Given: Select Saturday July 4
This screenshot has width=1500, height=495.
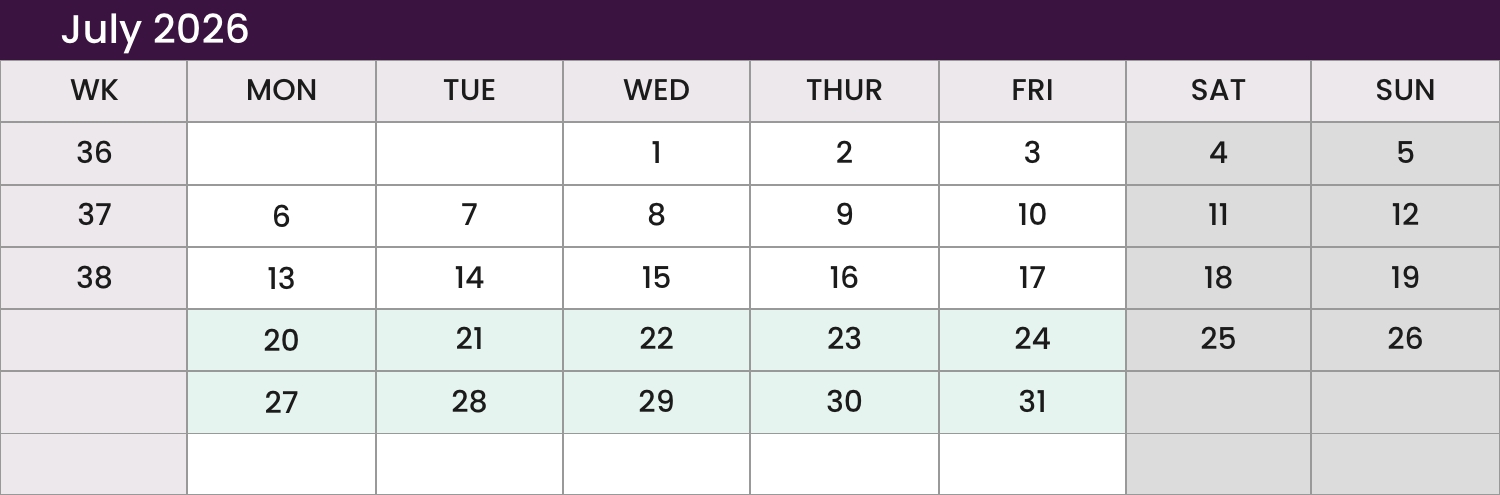Looking at the screenshot, I should pyautogui.click(x=1218, y=154).
